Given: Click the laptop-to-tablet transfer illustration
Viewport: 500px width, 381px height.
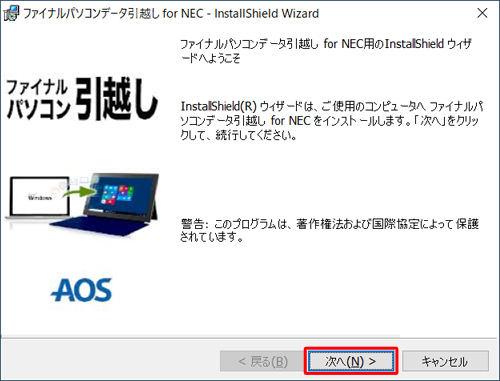Looking at the screenshot, I should (82, 204).
